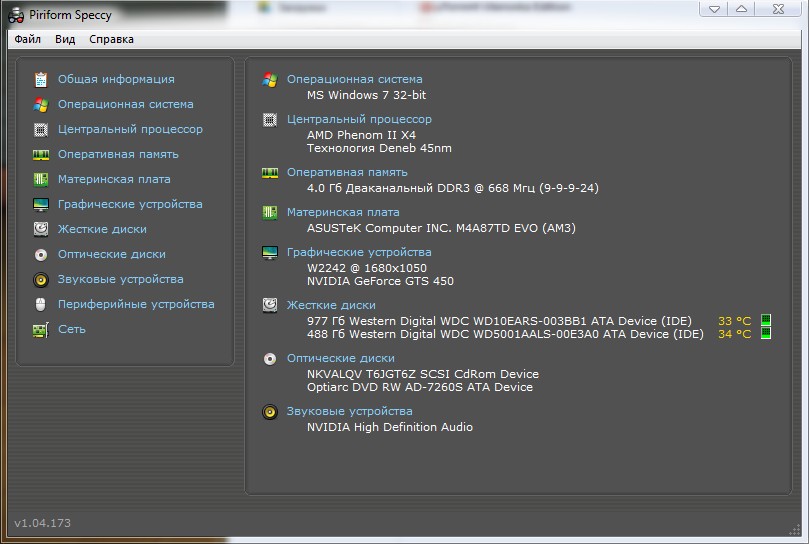Click the RAM stick icon in sidebar
This screenshot has width=809, height=544.
coord(40,154)
